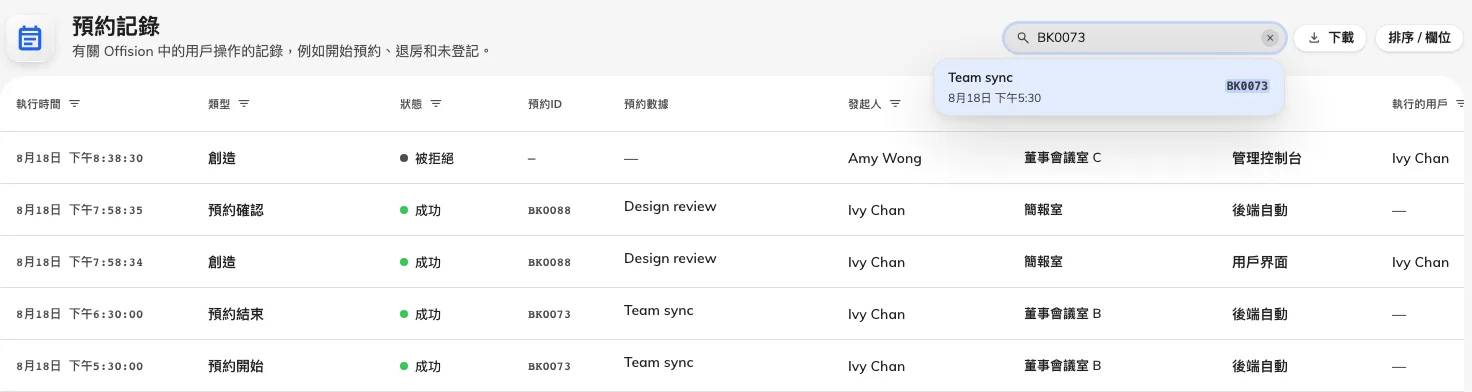Click the initiator Amy Wong
The width and height of the screenshot is (1472, 392).
click(x=885, y=158)
